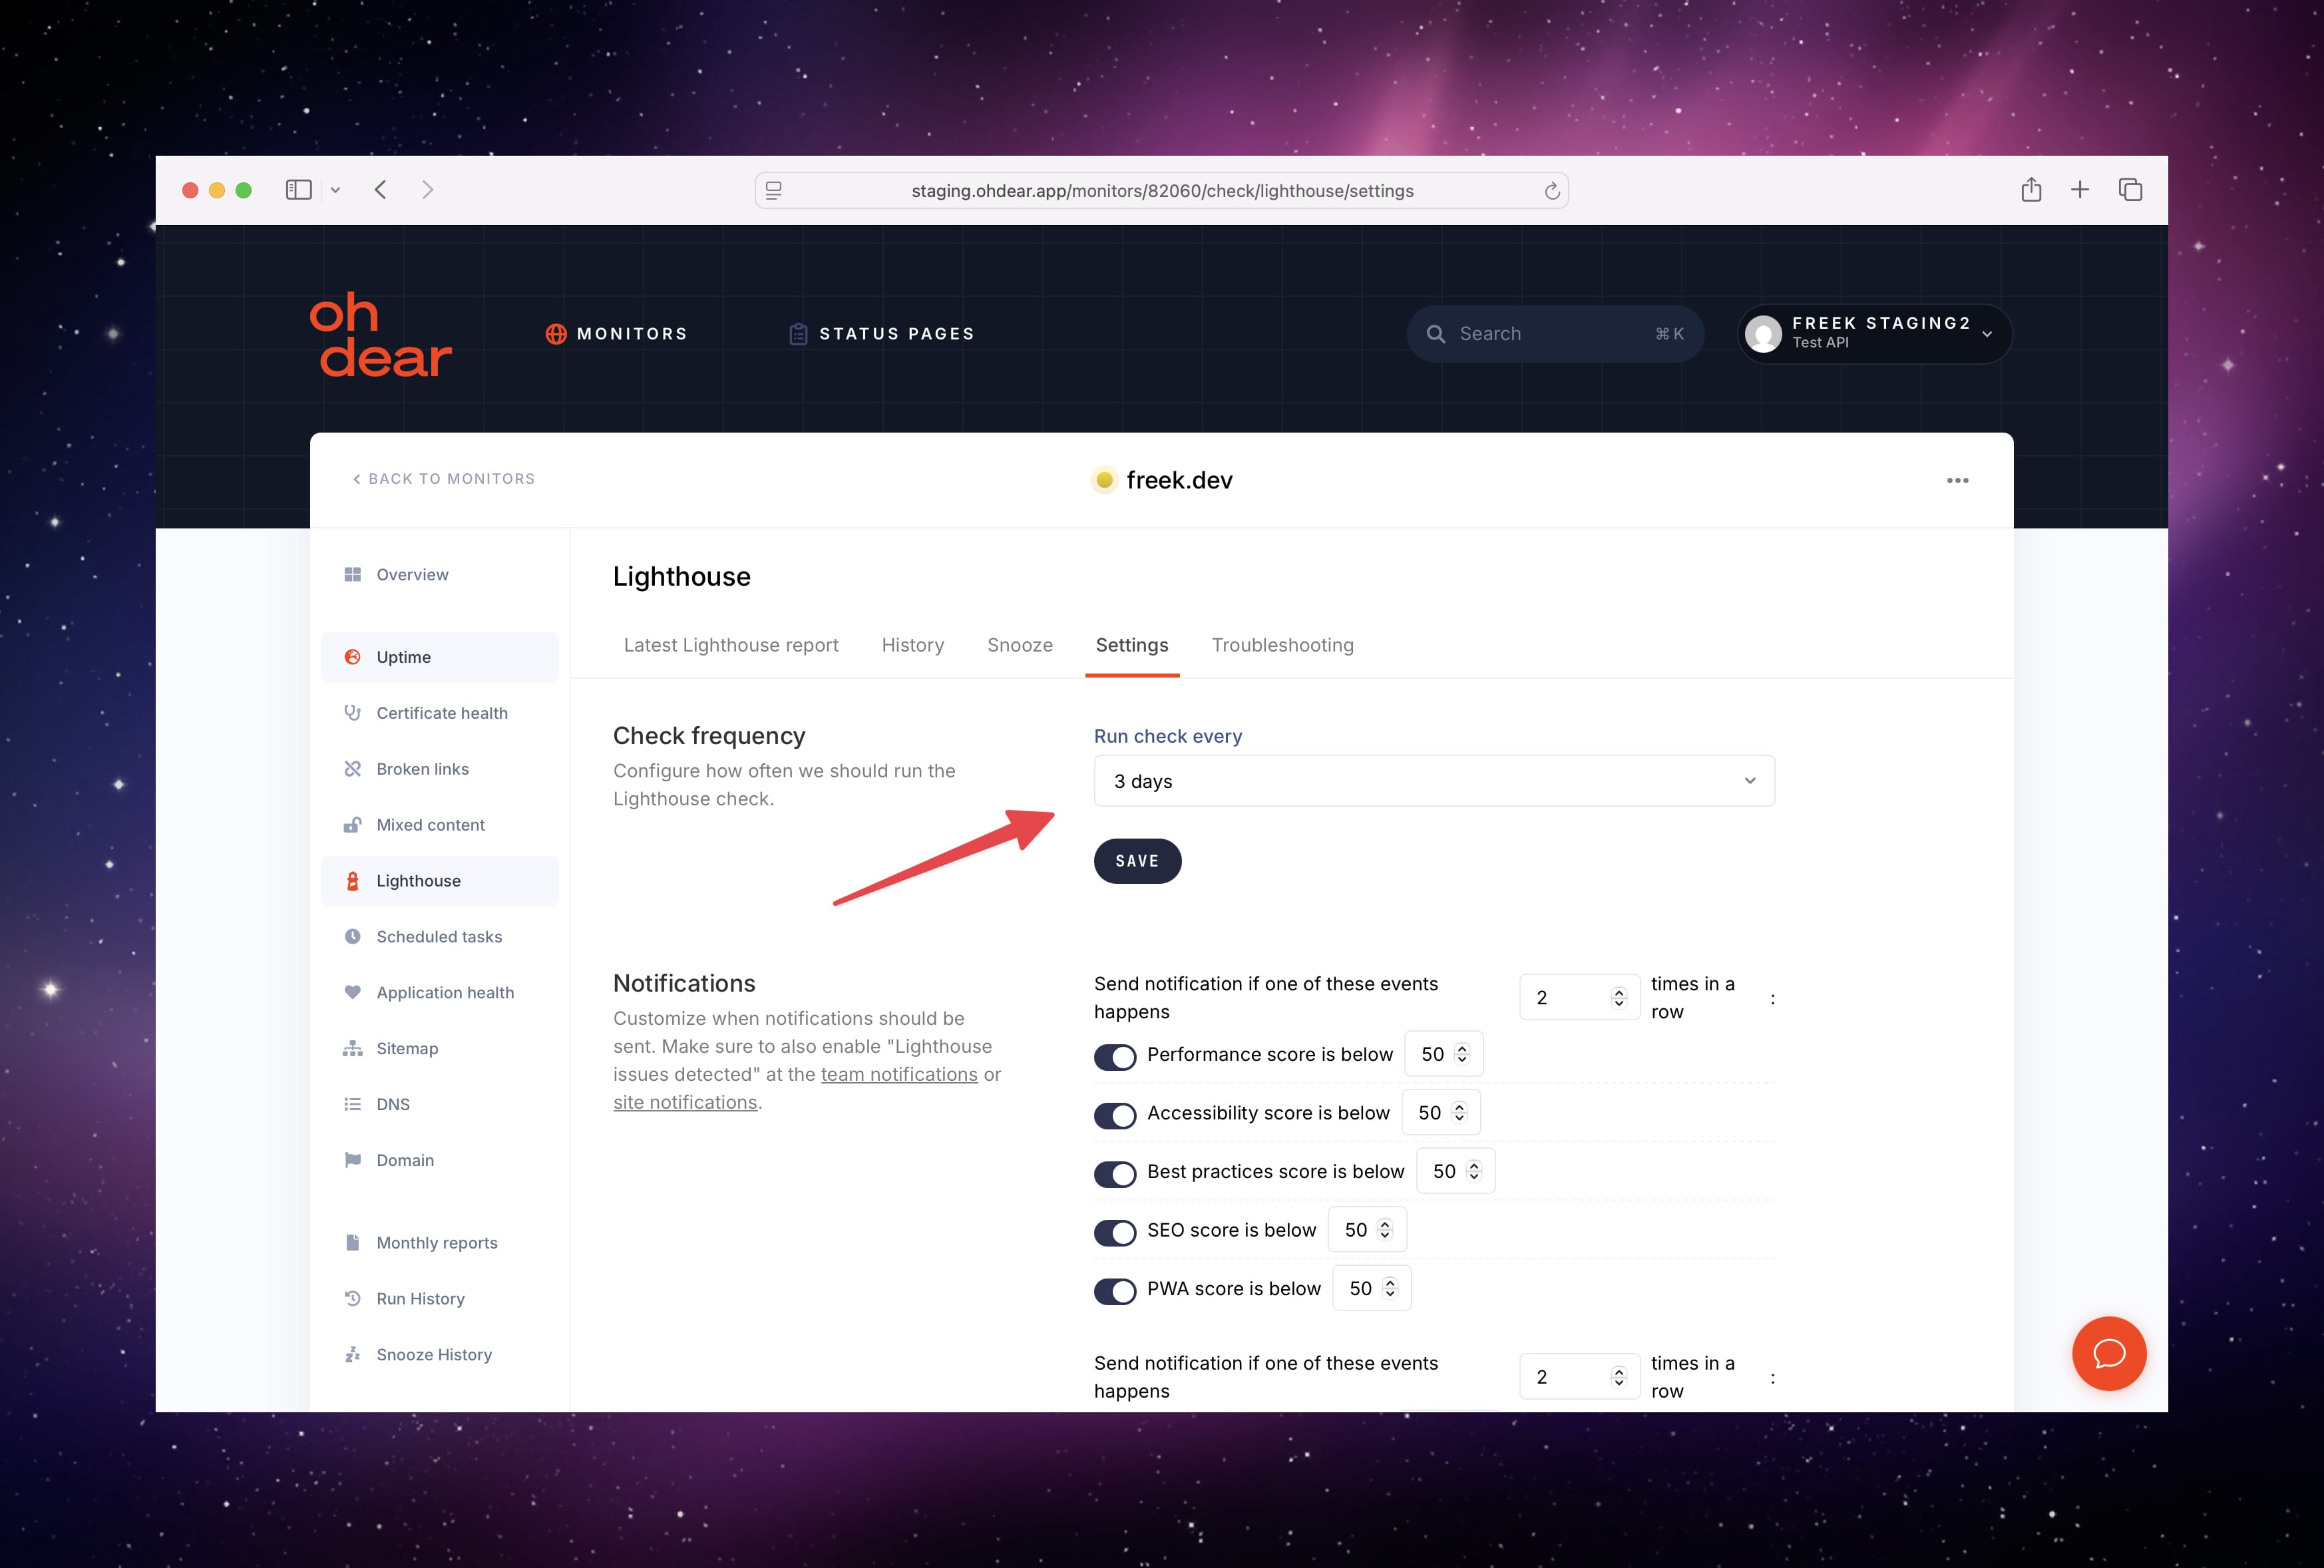Click the browser address bar URL
This screenshot has width=2324, height=1568.
(1162, 191)
